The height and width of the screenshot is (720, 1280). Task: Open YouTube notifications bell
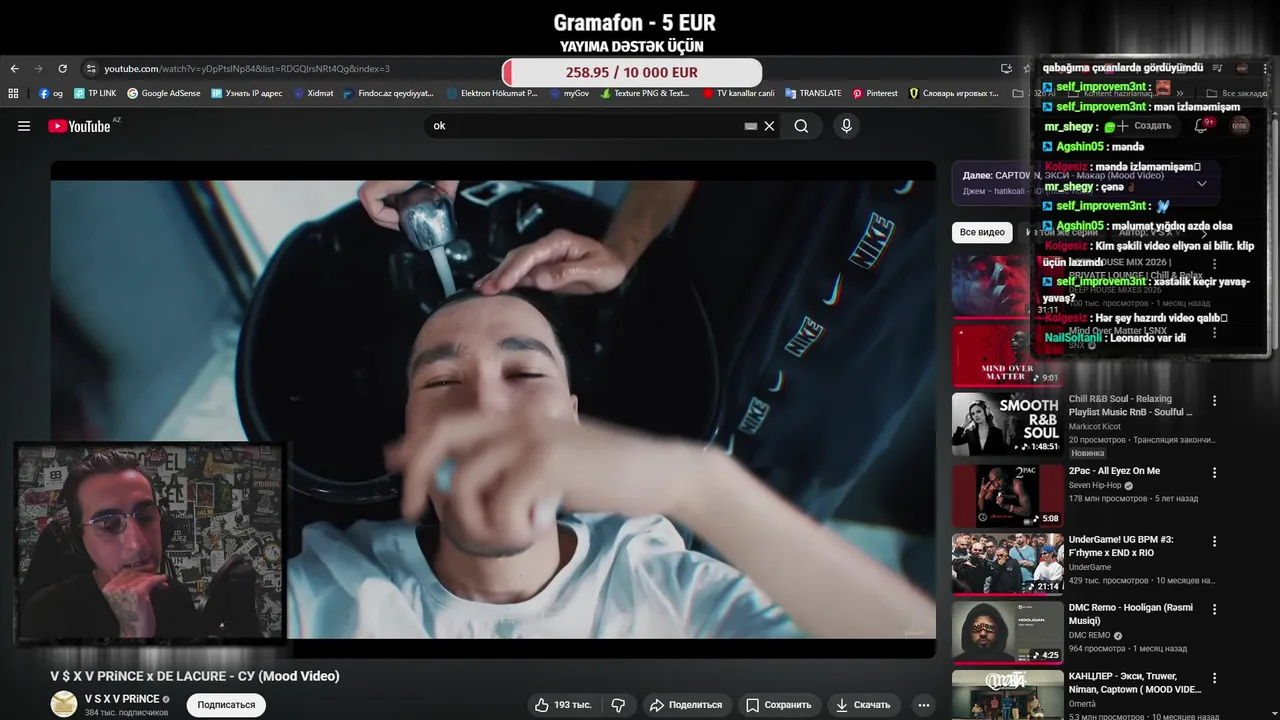(x=1201, y=126)
